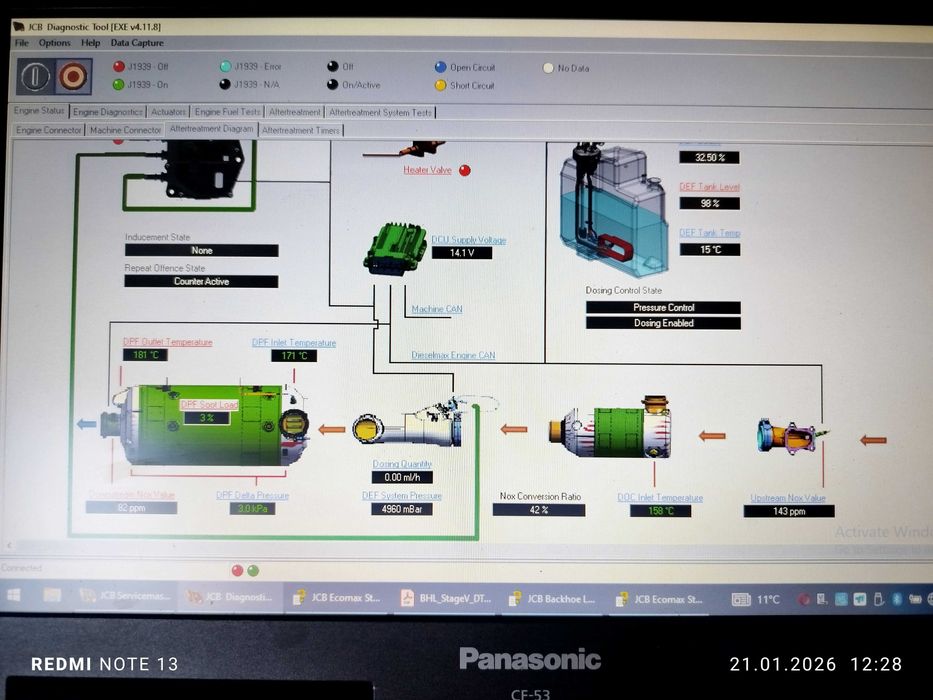Switch to the Actuators tab

pyautogui.click(x=168, y=112)
